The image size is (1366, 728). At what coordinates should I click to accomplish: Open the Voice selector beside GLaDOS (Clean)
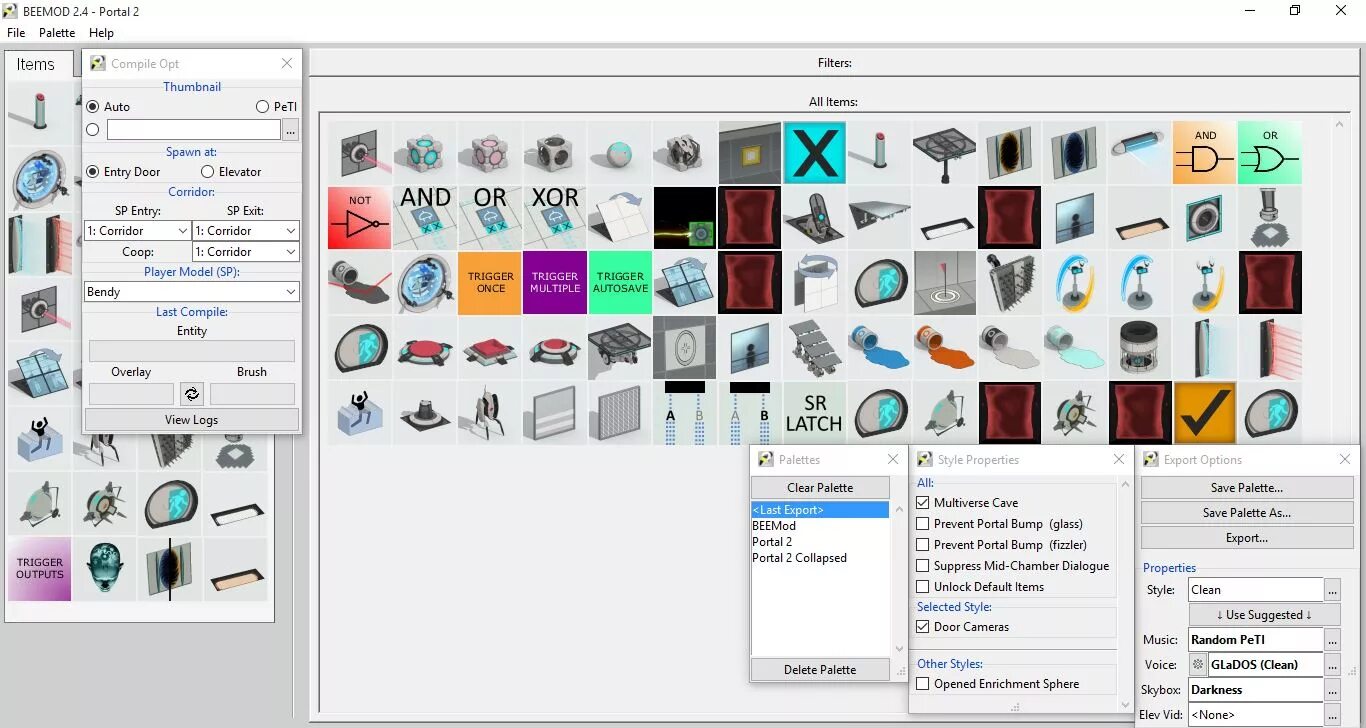(1332, 665)
